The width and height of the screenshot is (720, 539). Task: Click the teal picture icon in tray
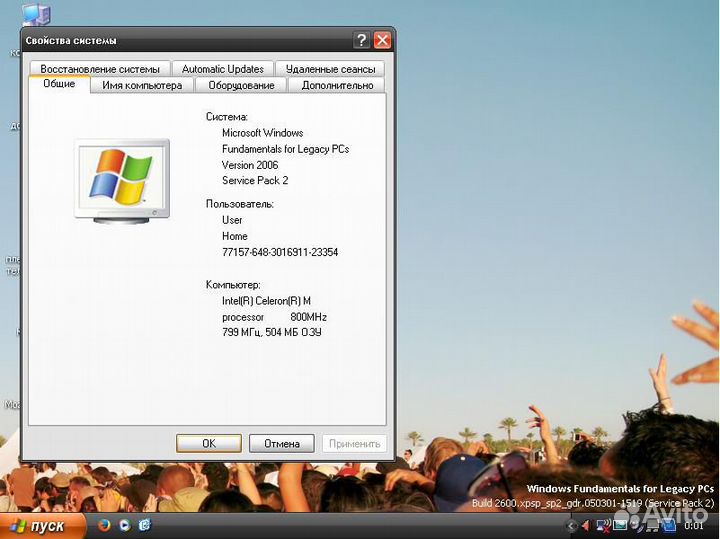(620, 525)
